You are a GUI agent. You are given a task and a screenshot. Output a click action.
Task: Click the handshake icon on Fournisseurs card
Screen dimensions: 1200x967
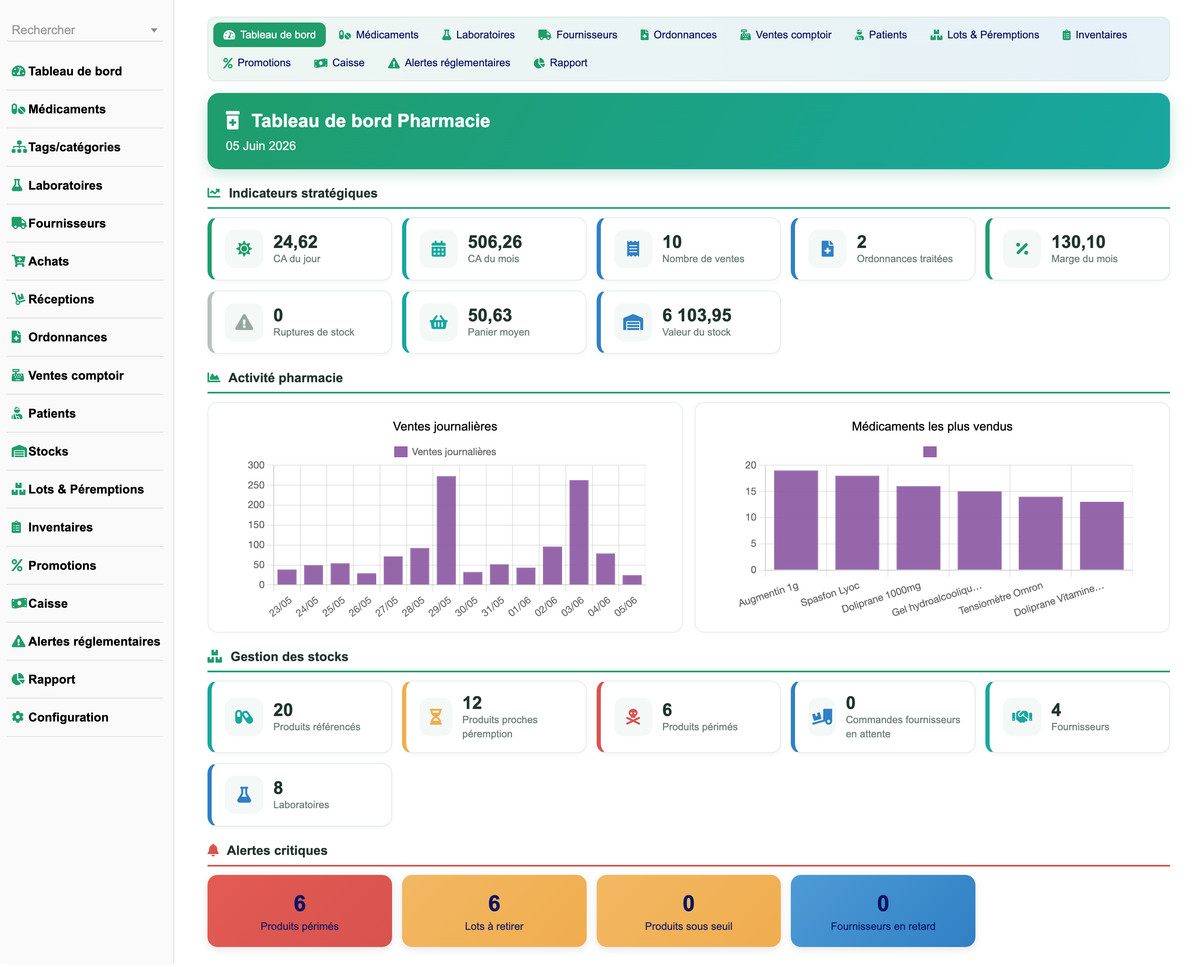(1021, 717)
